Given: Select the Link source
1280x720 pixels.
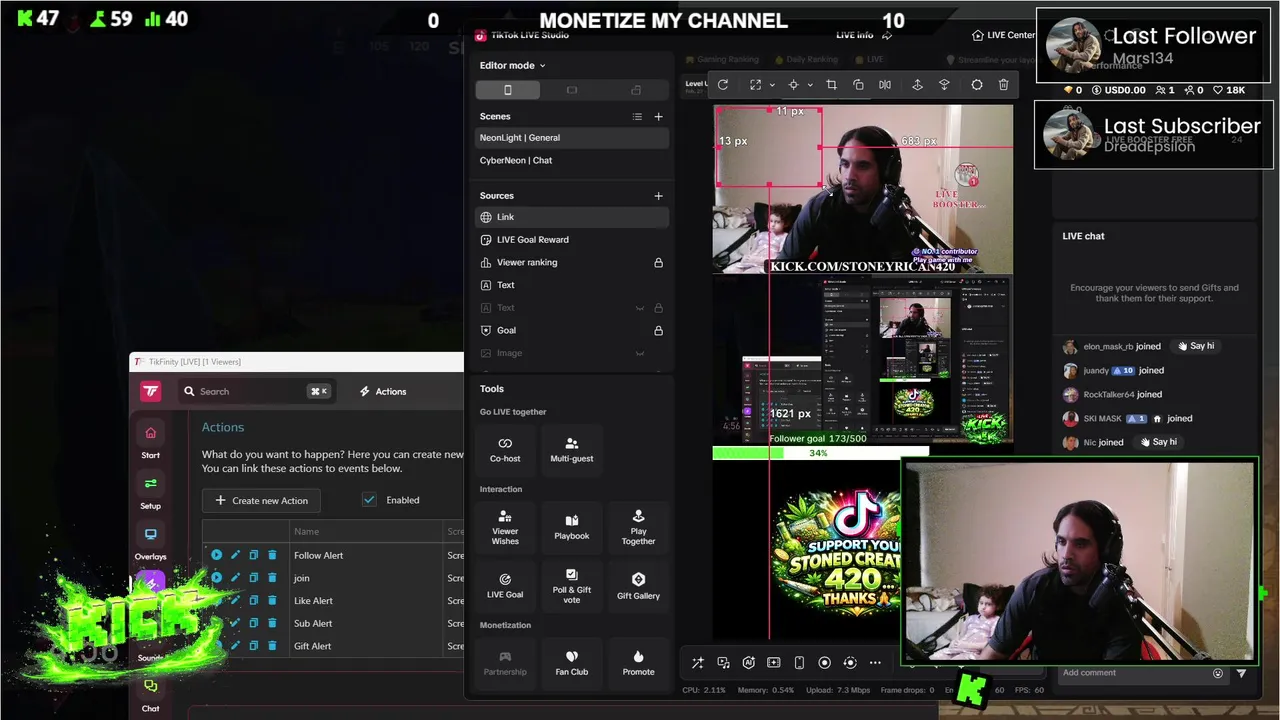Looking at the screenshot, I should [x=571, y=217].
